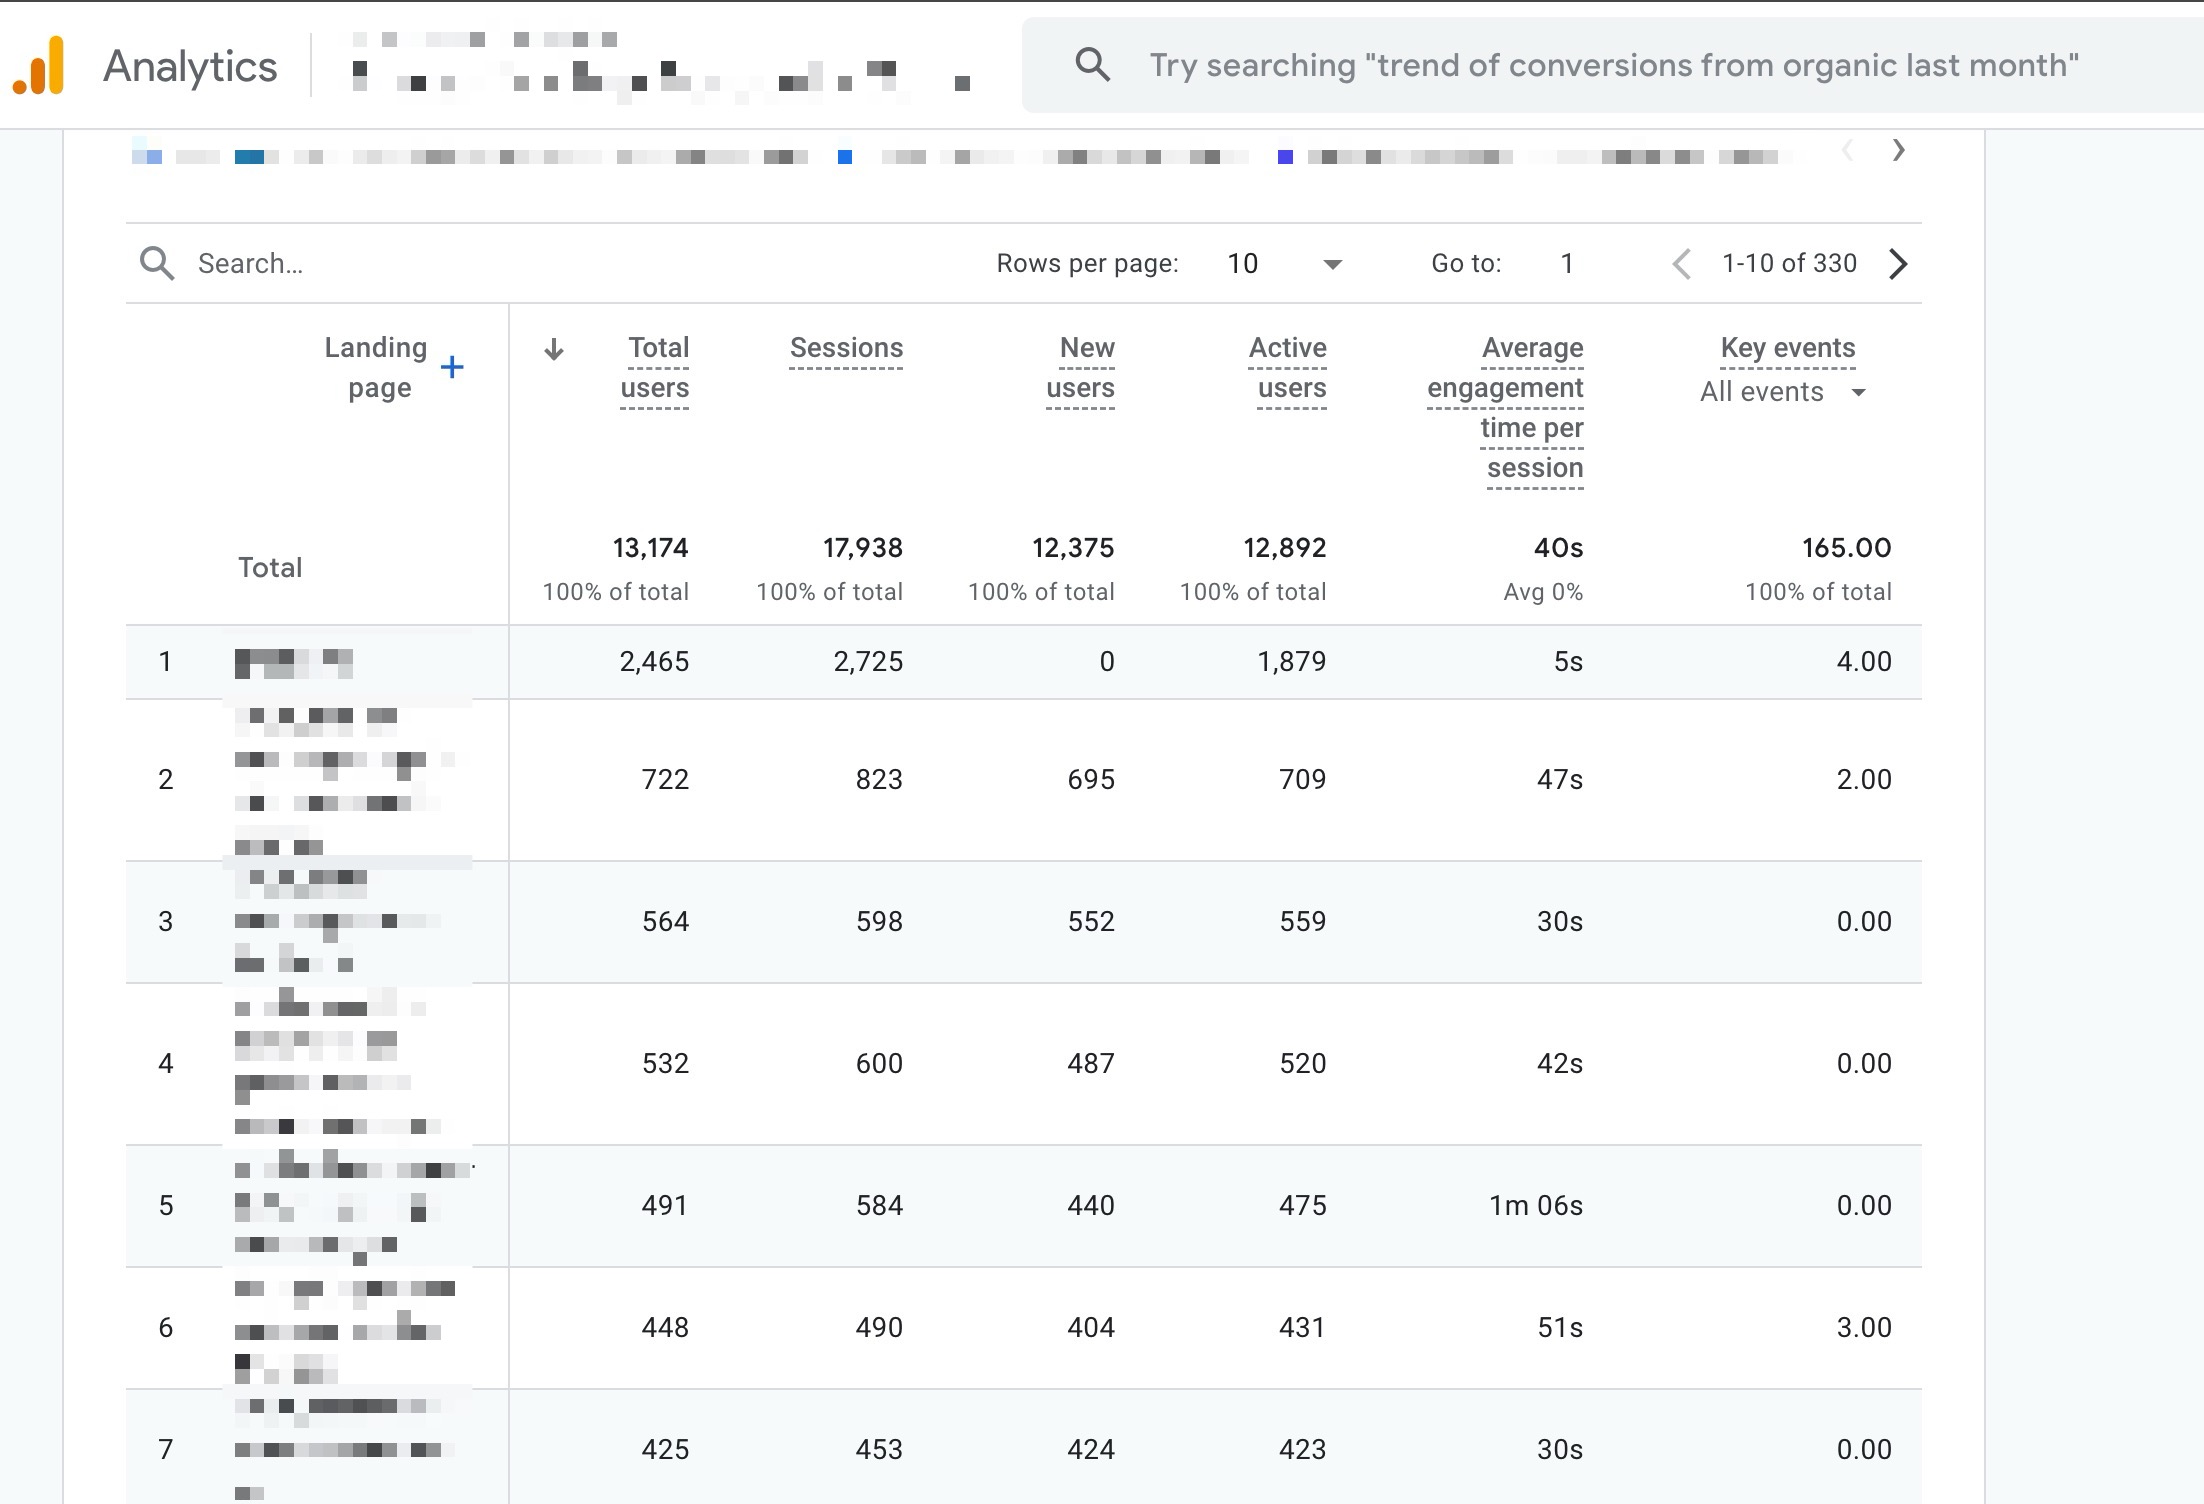Screen dimensions: 2204x1504
Task: Go to next page of table rows
Action: pyautogui.click(x=1898, y=264)
